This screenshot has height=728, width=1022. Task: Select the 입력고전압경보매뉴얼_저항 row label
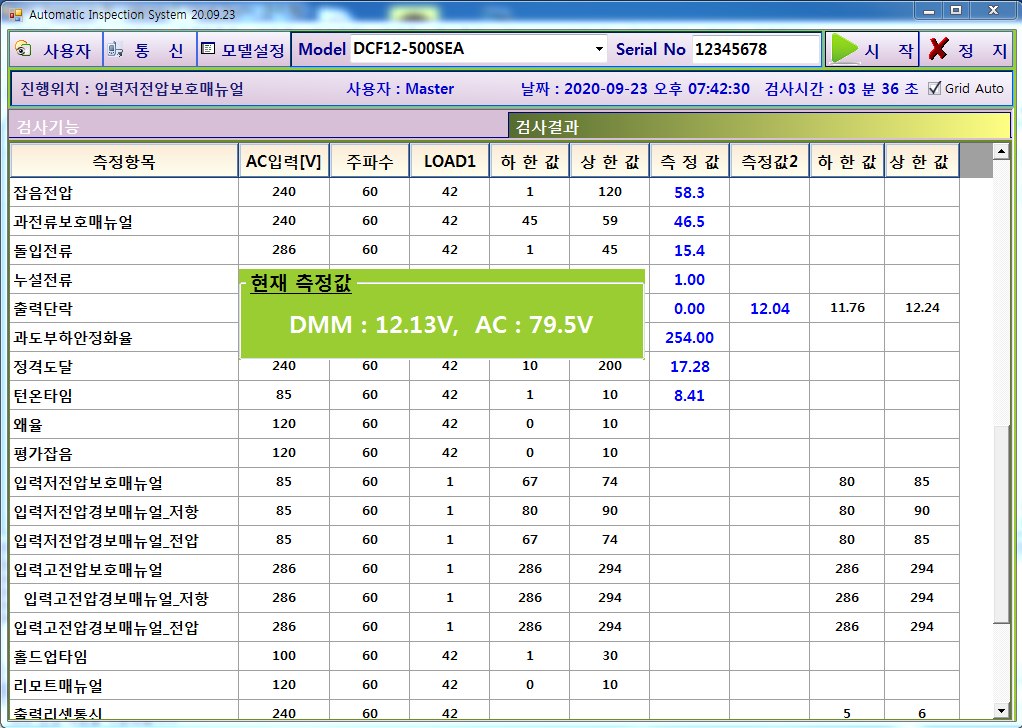click(116, 599)
